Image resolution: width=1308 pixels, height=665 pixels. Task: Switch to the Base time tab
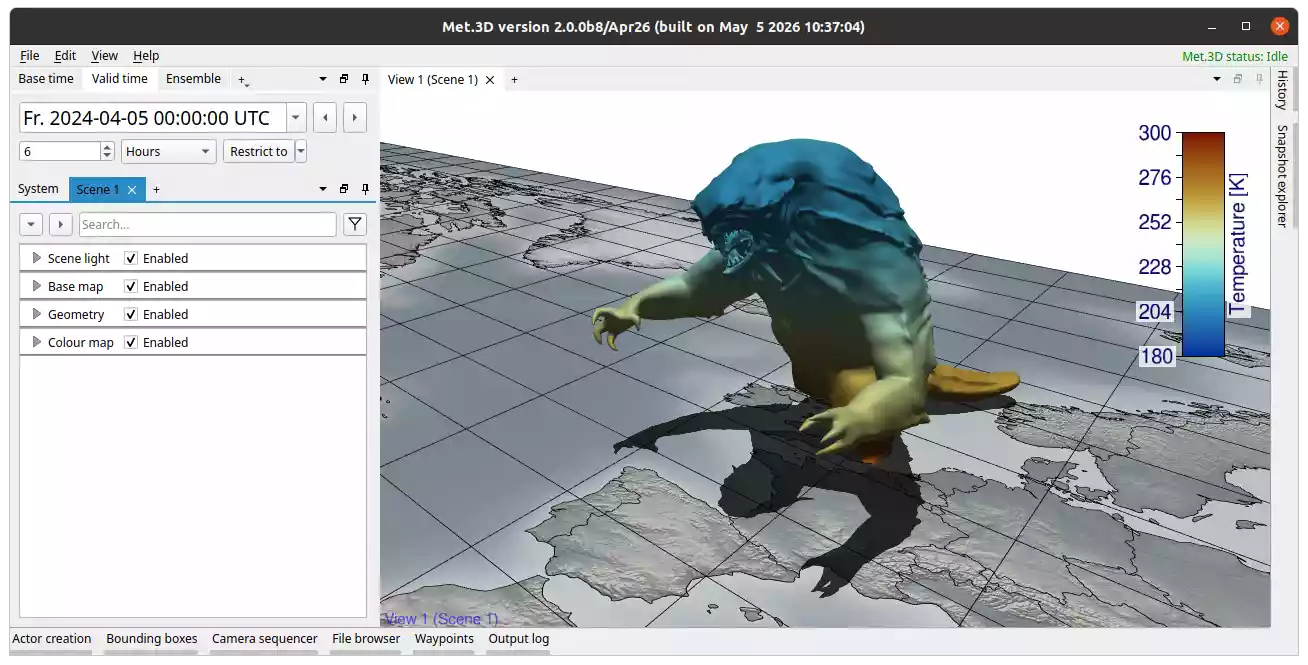[x=46, y=79]
